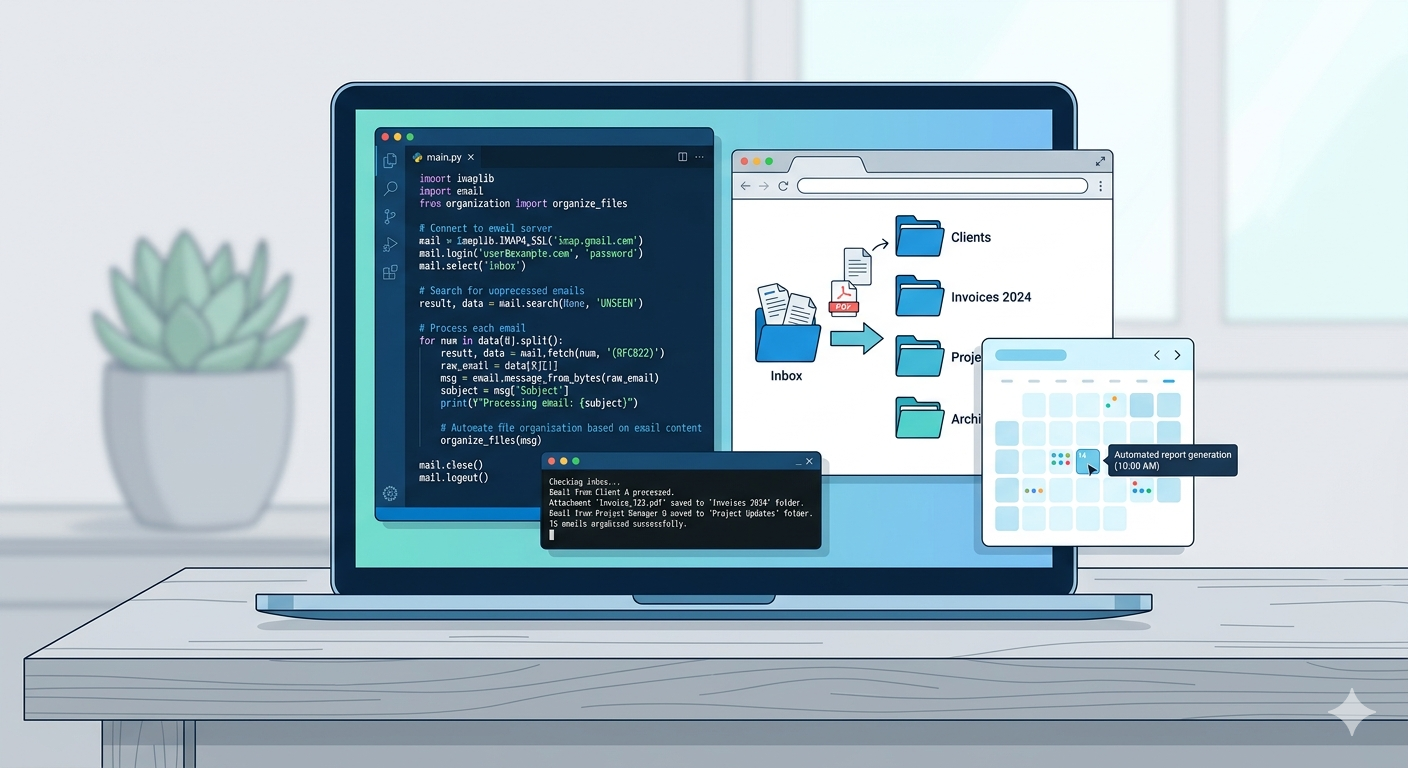Go to the previous month in the calendar
Viewport: 1408px width, 768px height.
click(x=1157, y=355)
